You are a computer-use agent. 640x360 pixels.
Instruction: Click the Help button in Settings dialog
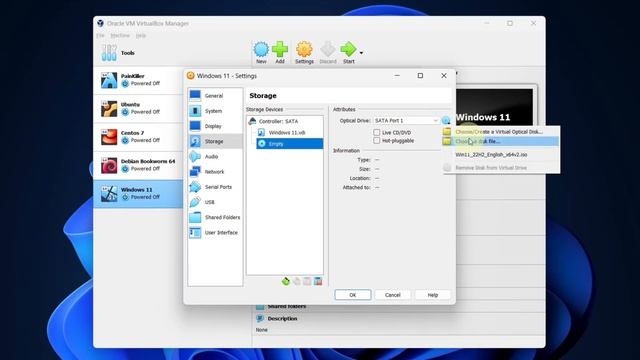point(433,295)
